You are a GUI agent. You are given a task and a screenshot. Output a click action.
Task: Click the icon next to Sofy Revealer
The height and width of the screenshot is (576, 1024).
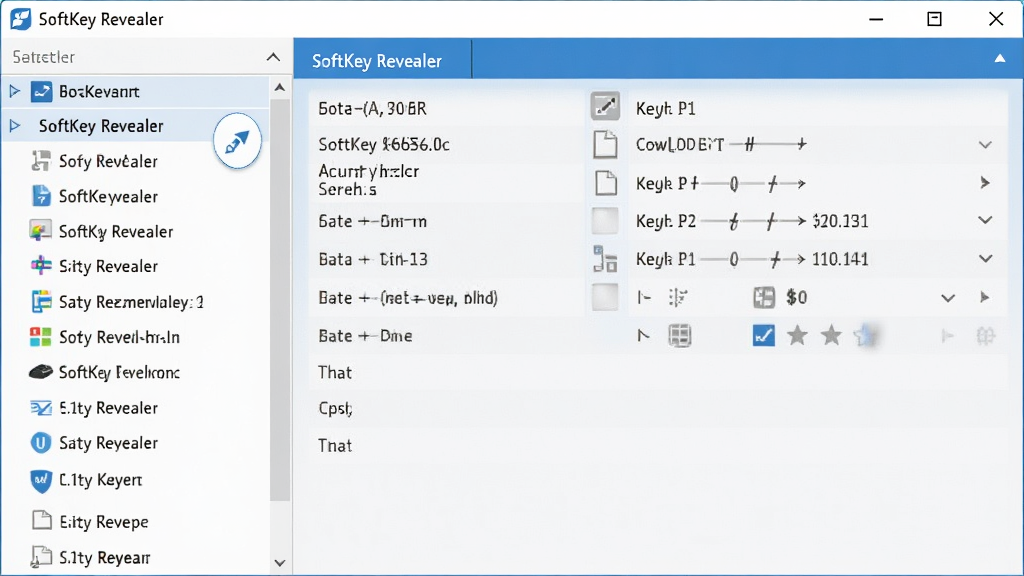[41, 161]
